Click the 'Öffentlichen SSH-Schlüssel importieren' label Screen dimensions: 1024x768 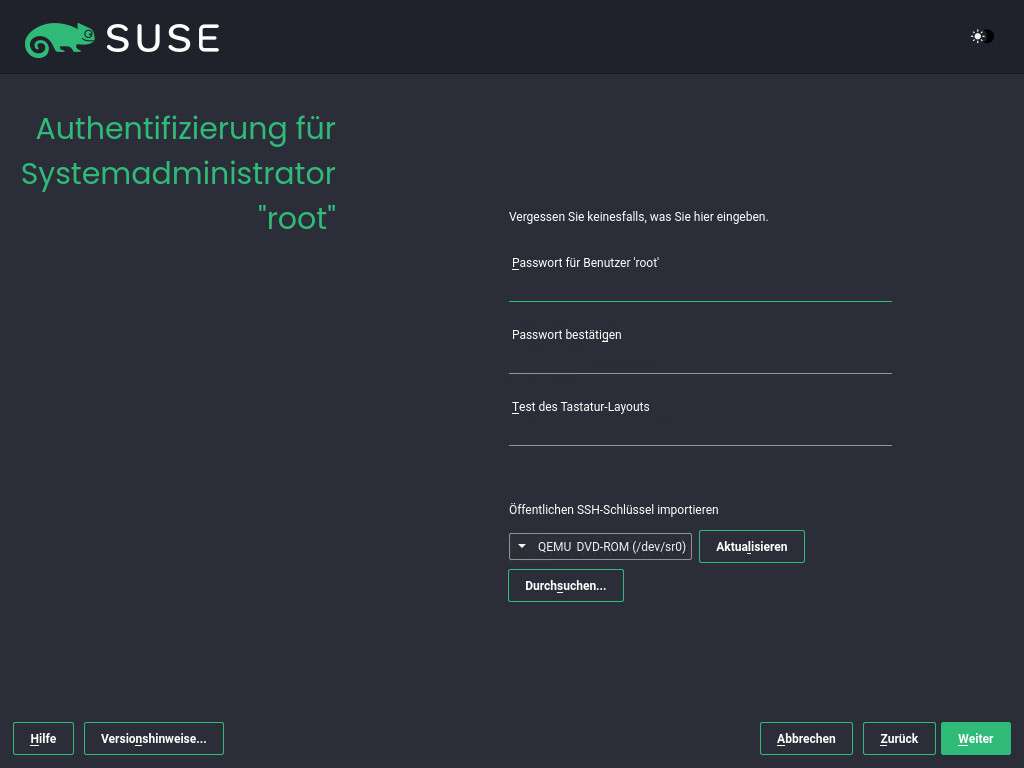[x=613, y=509]
